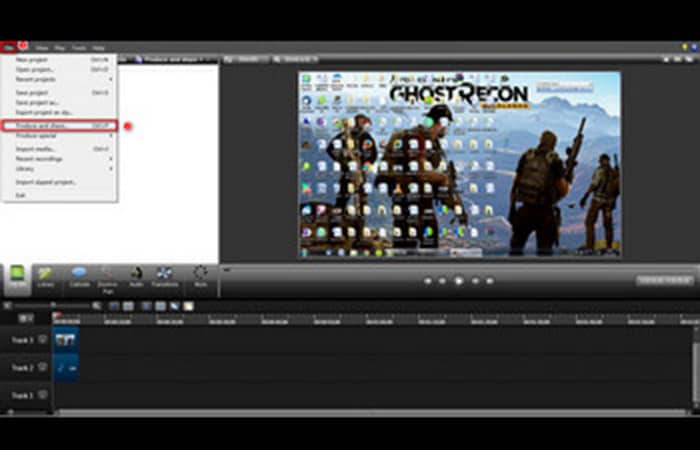This screenshot has height=450, width=700.
Task: Toggle the lock on Track 2
Action: point(43,368)
